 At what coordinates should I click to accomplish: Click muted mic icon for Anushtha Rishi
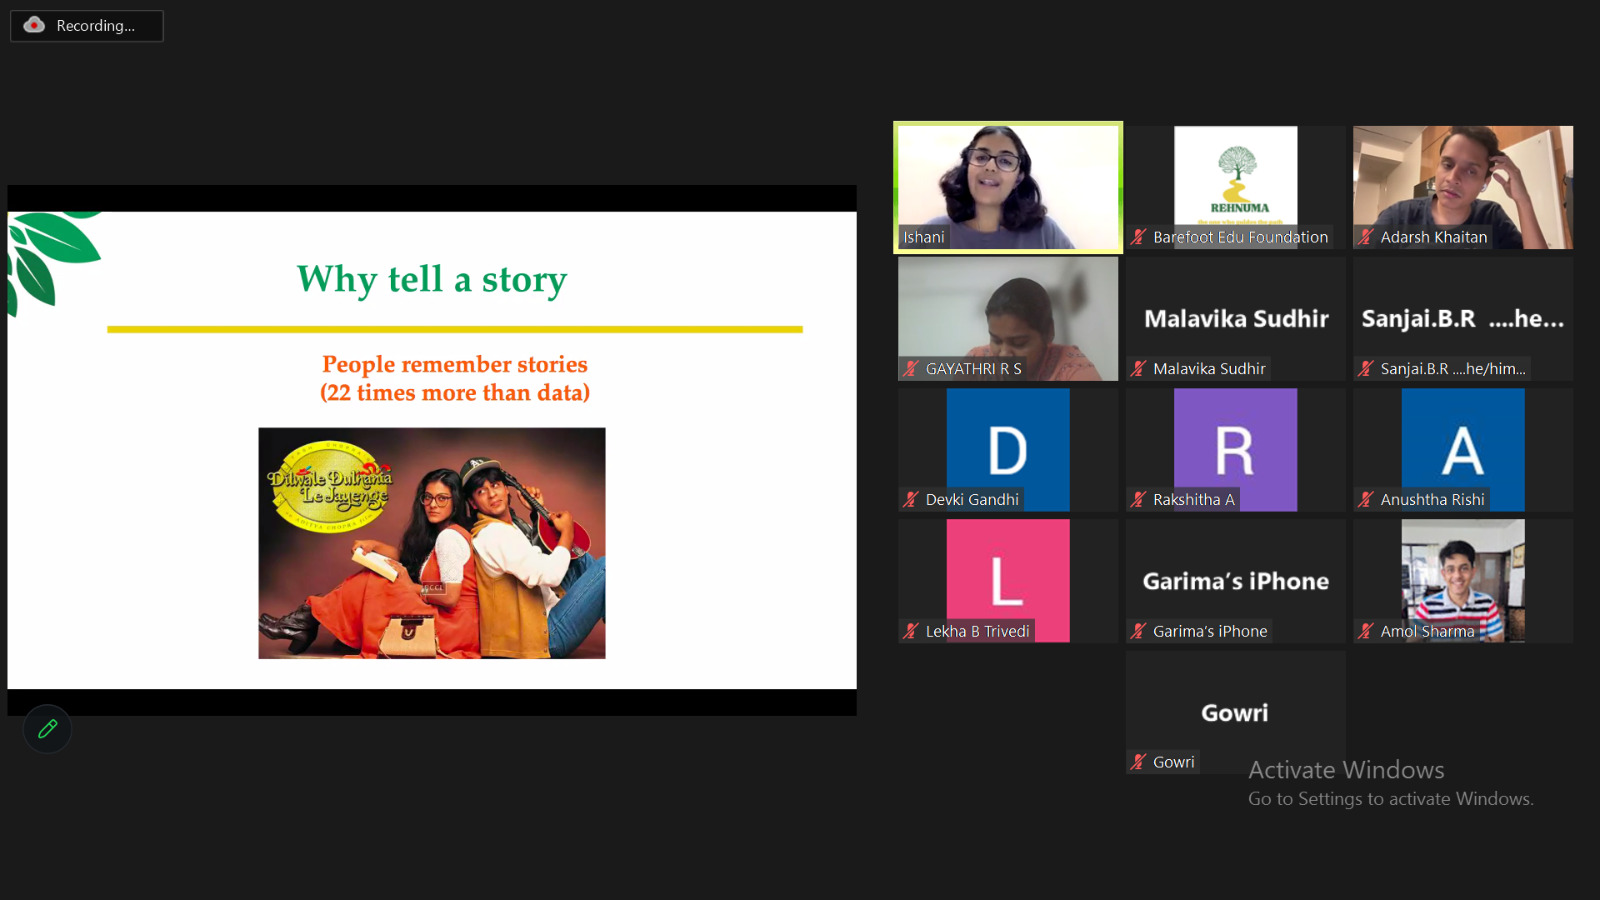coord(1366,499)
